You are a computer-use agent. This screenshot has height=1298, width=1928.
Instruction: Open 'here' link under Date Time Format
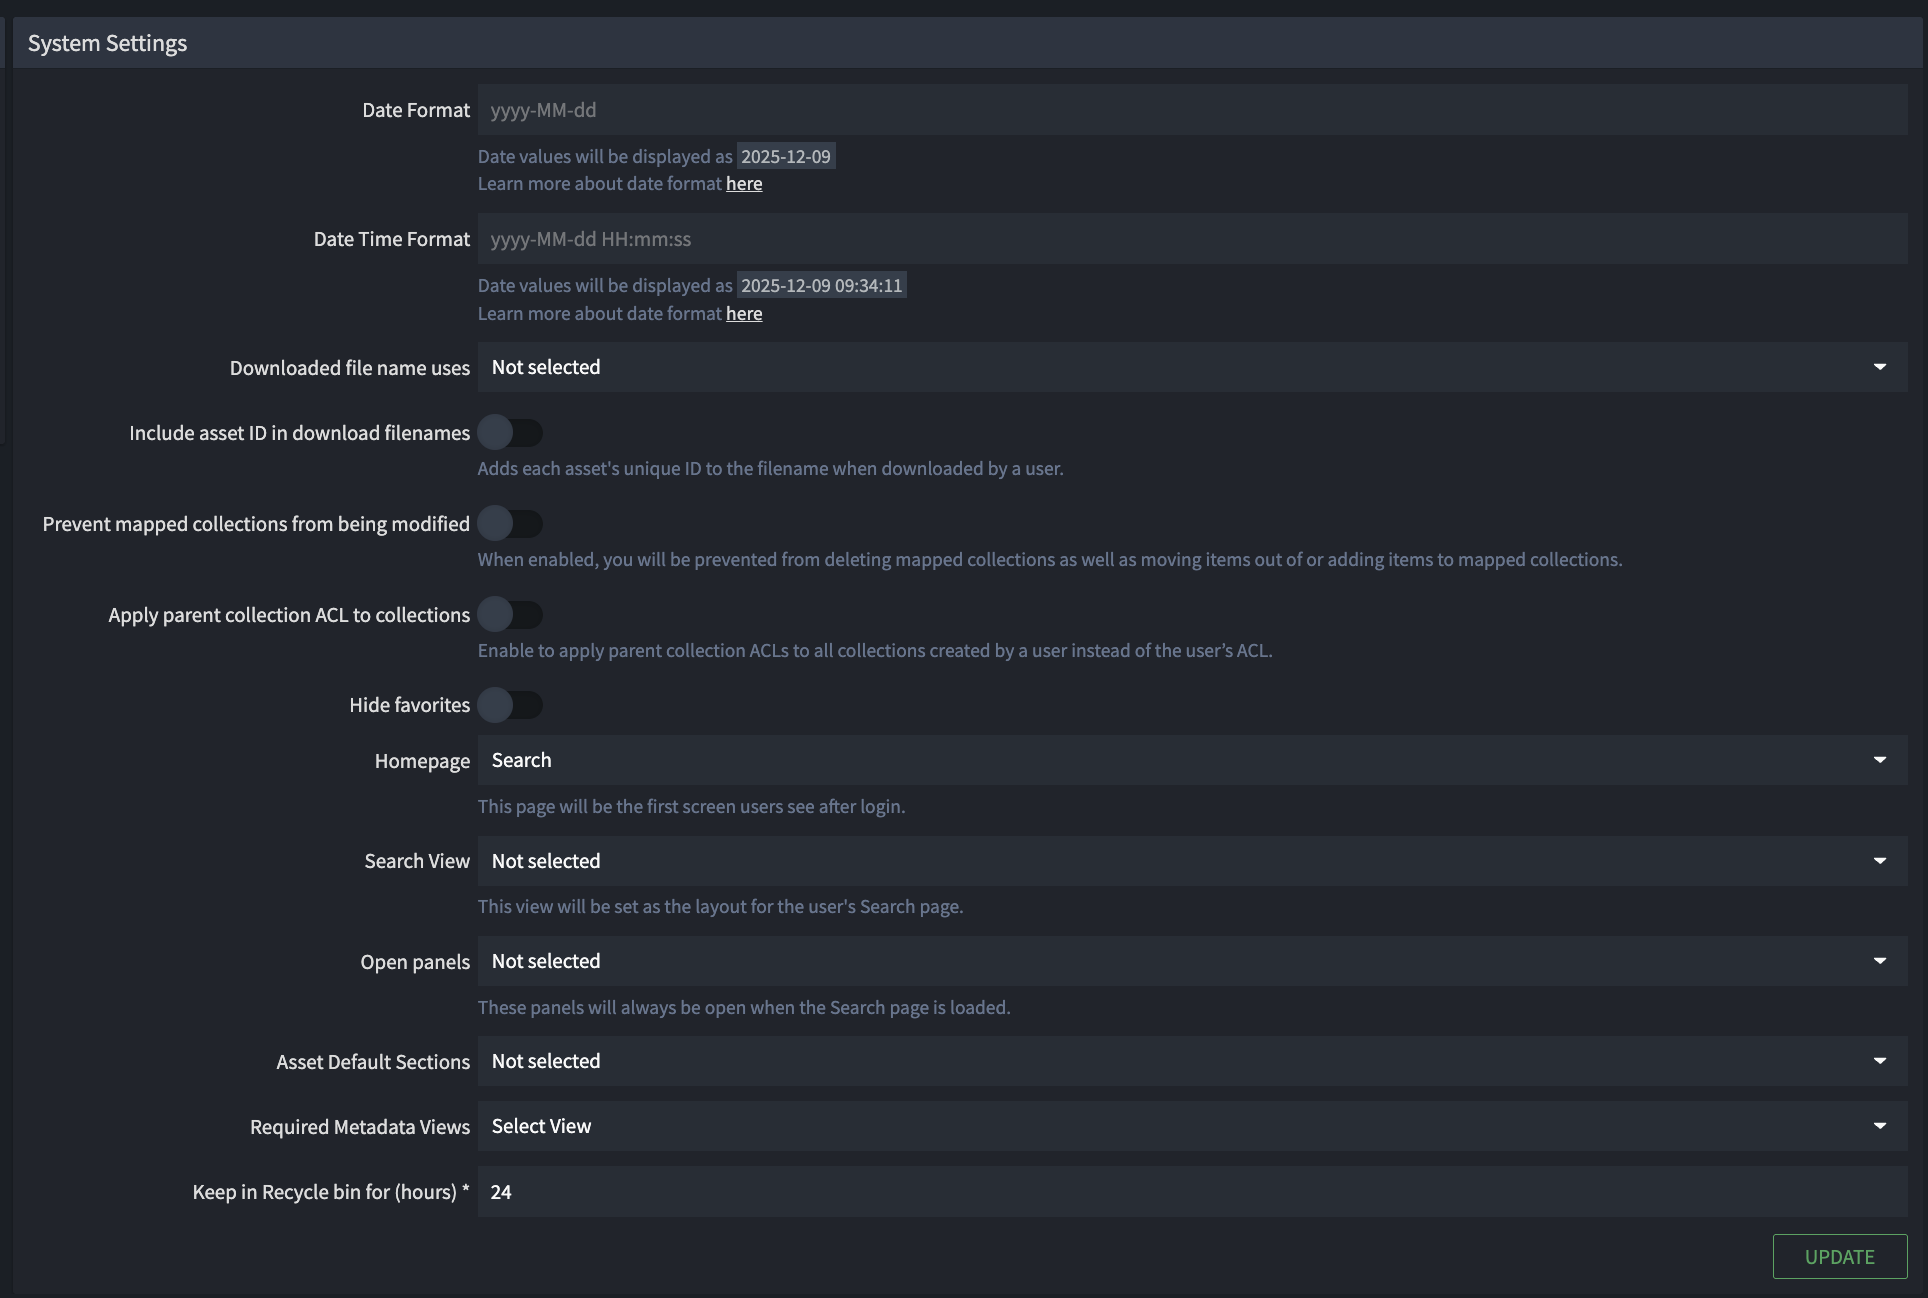click(744, 314)
